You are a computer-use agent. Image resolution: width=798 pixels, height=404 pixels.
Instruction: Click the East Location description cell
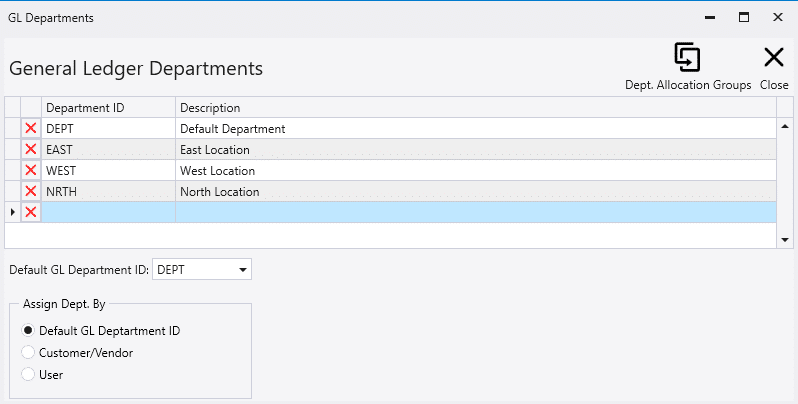coord(476,149)
